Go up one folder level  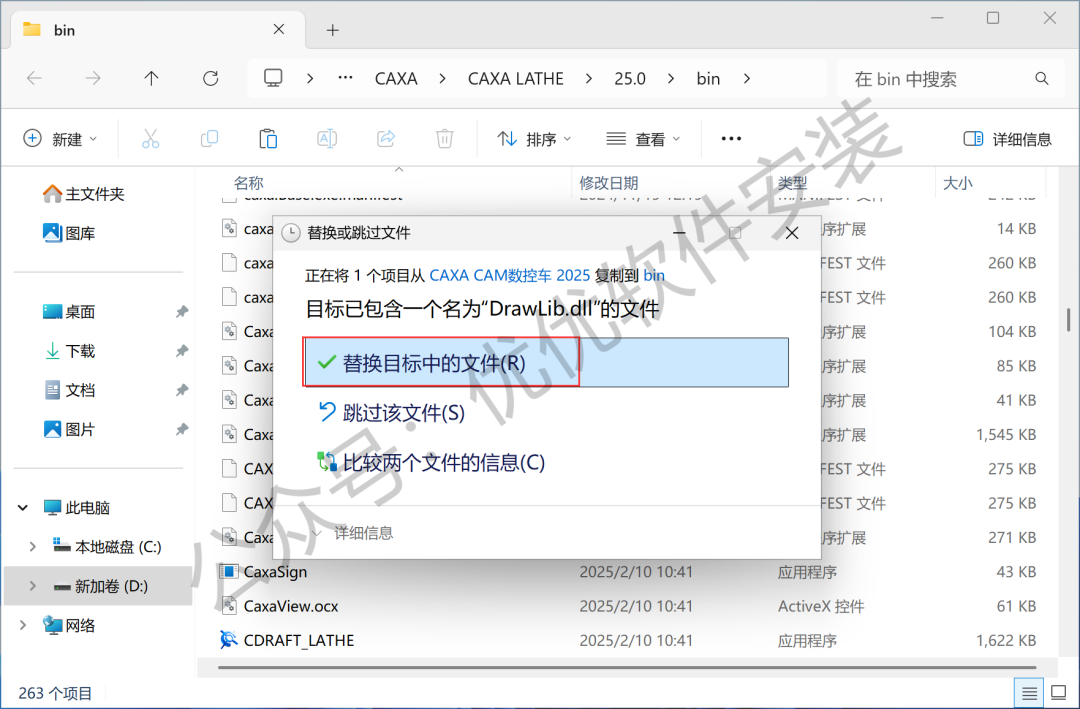click(x=152, y=79)
